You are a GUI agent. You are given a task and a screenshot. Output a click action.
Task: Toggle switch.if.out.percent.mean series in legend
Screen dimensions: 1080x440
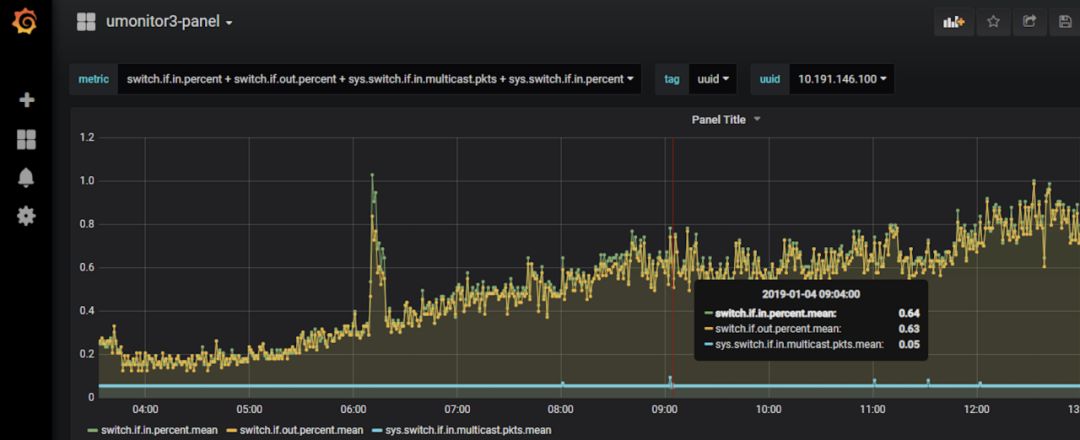tap(301, 431)
